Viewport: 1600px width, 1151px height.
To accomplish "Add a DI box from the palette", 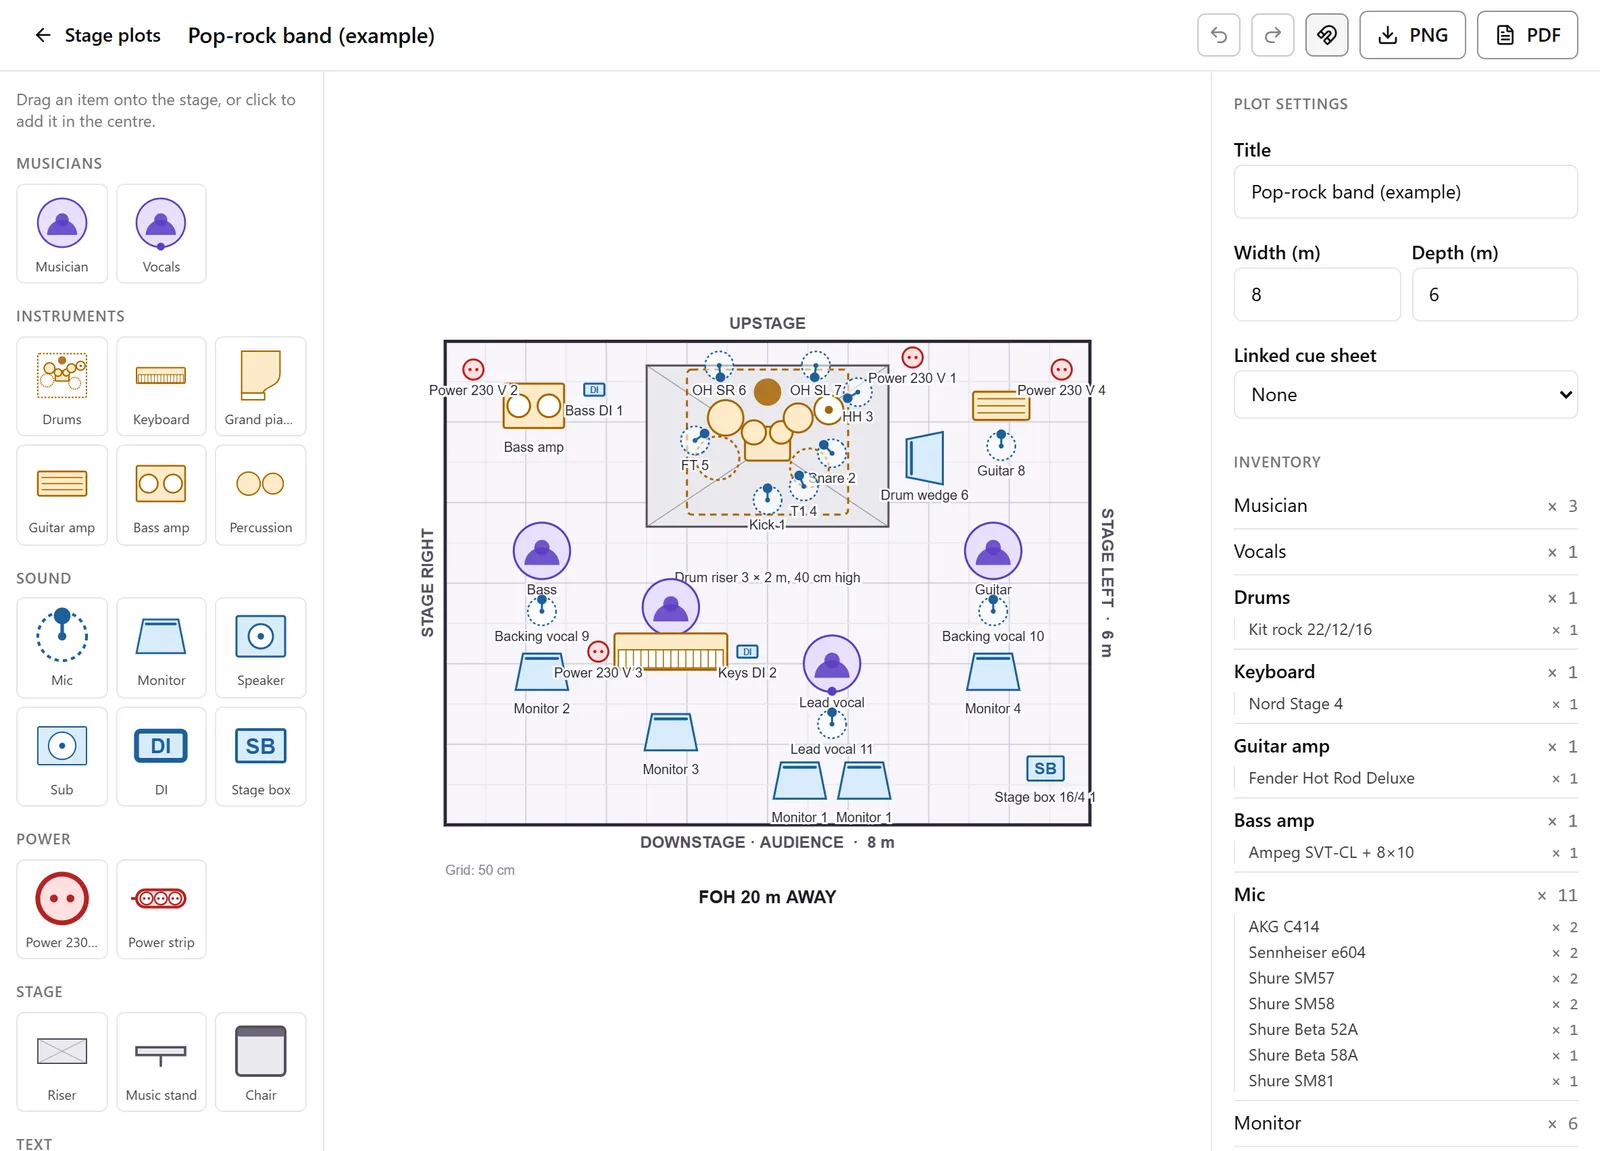I will (x=161, y=756).
